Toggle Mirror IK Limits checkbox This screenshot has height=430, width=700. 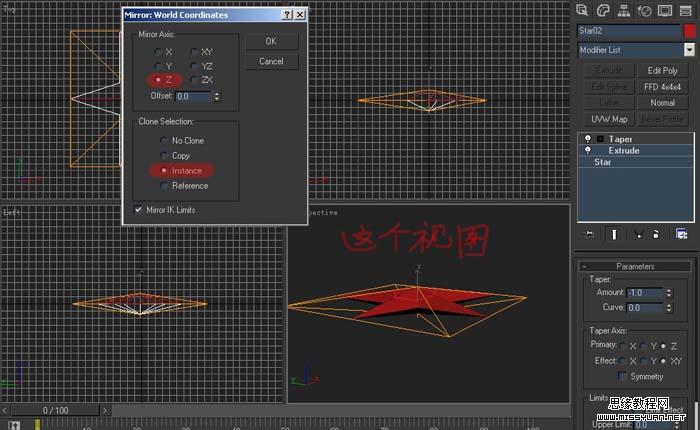[138, 209]
